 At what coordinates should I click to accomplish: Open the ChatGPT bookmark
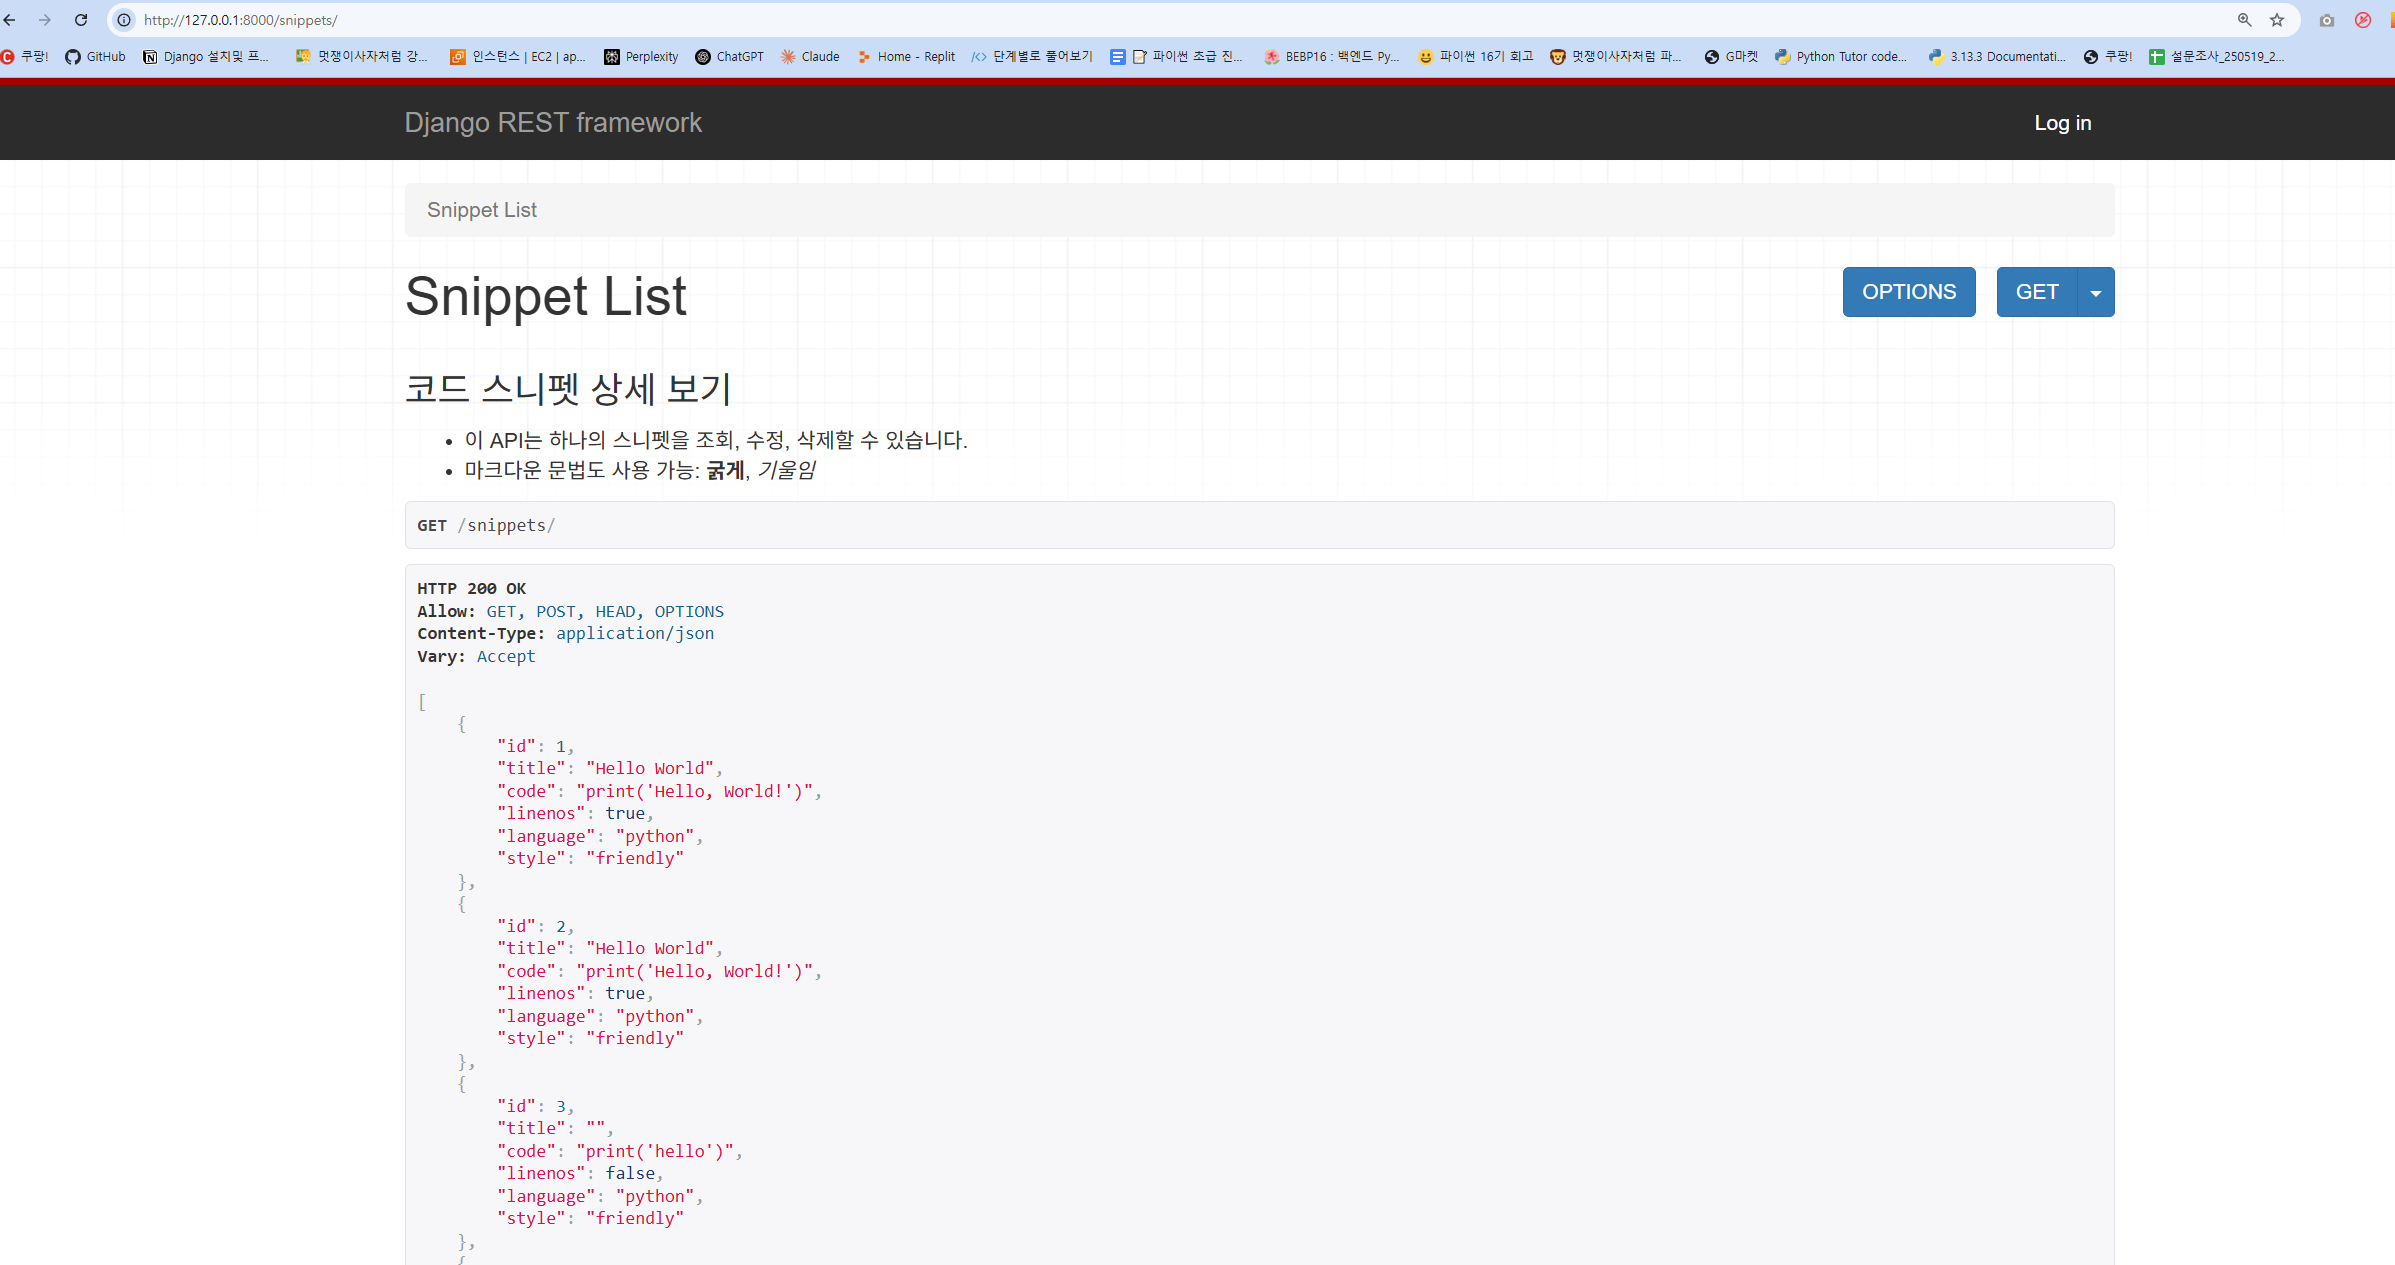click(729, 57)
